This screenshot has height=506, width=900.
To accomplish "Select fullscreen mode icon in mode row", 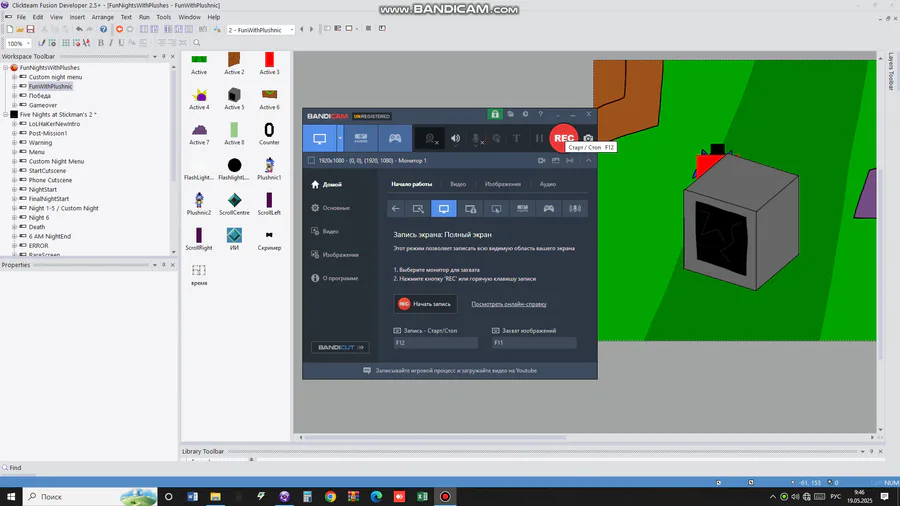I will [444, 209].
